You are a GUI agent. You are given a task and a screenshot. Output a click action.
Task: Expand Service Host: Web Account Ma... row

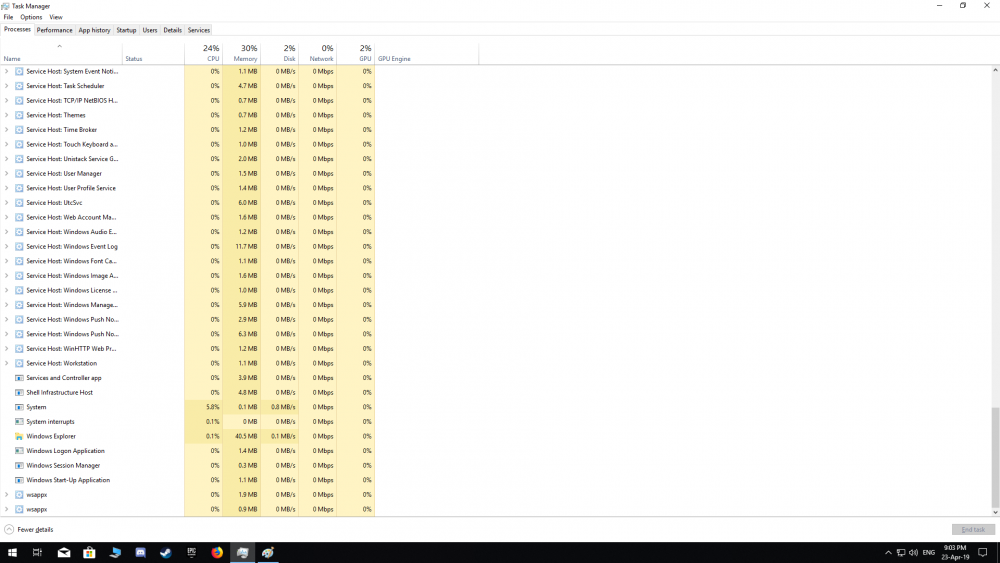tap(6, 217)
